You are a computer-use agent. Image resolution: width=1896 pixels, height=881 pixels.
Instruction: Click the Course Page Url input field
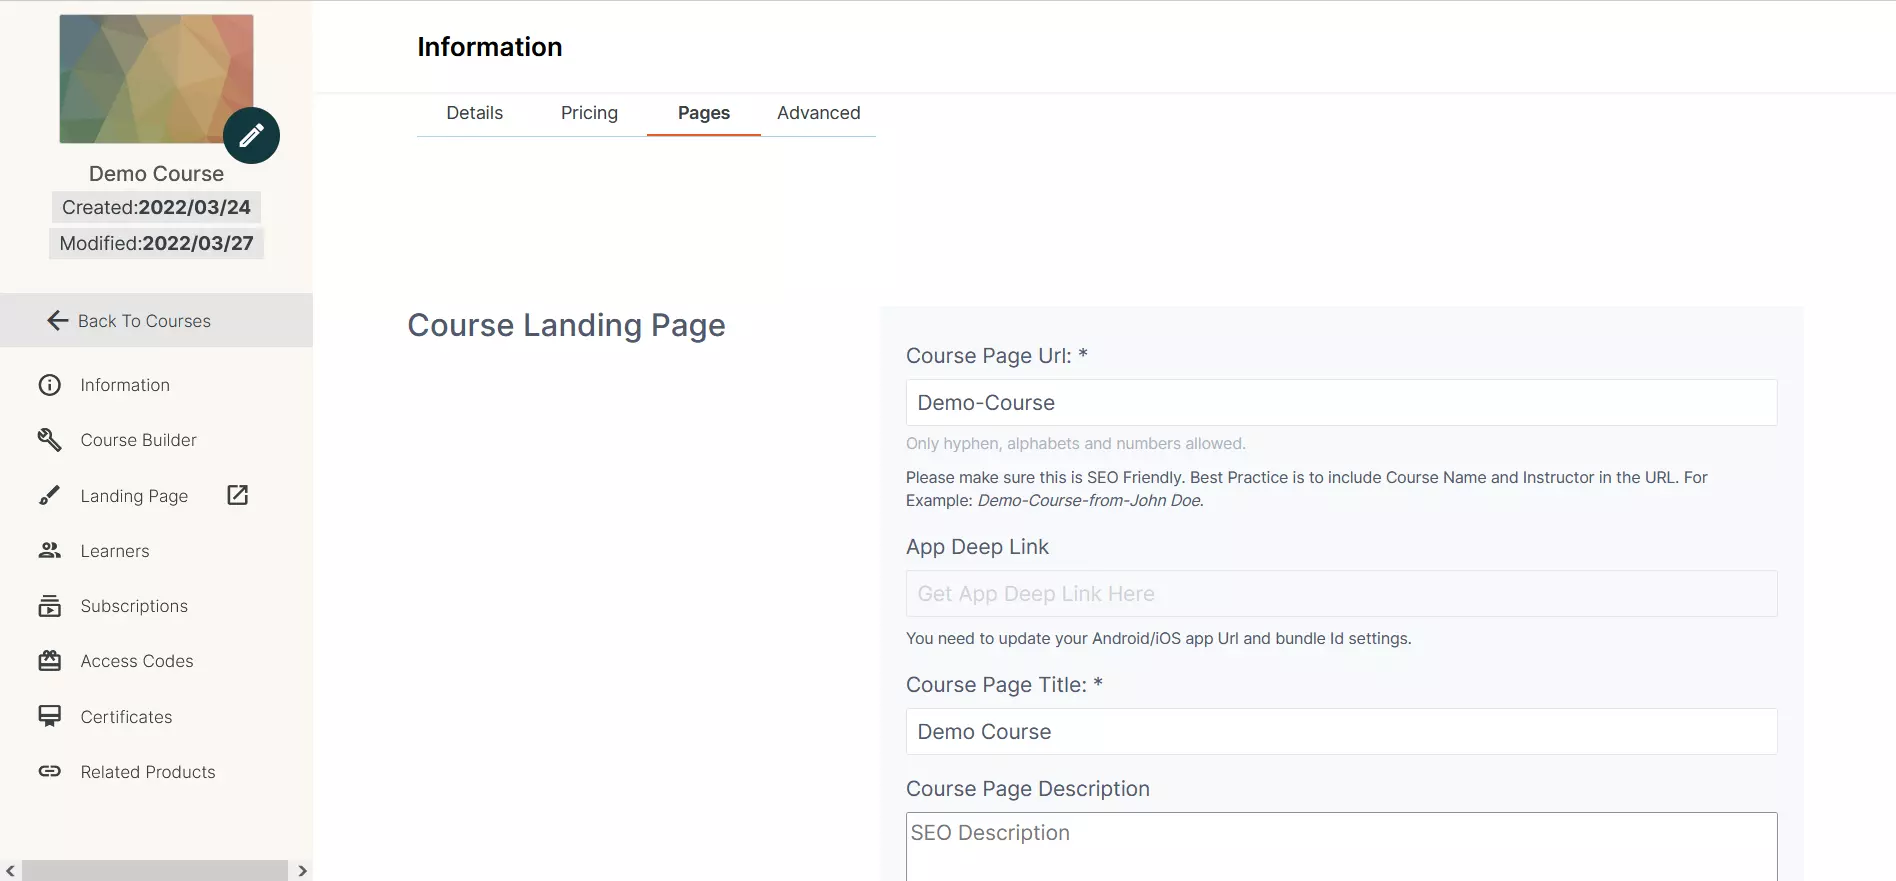point(1341,403)
